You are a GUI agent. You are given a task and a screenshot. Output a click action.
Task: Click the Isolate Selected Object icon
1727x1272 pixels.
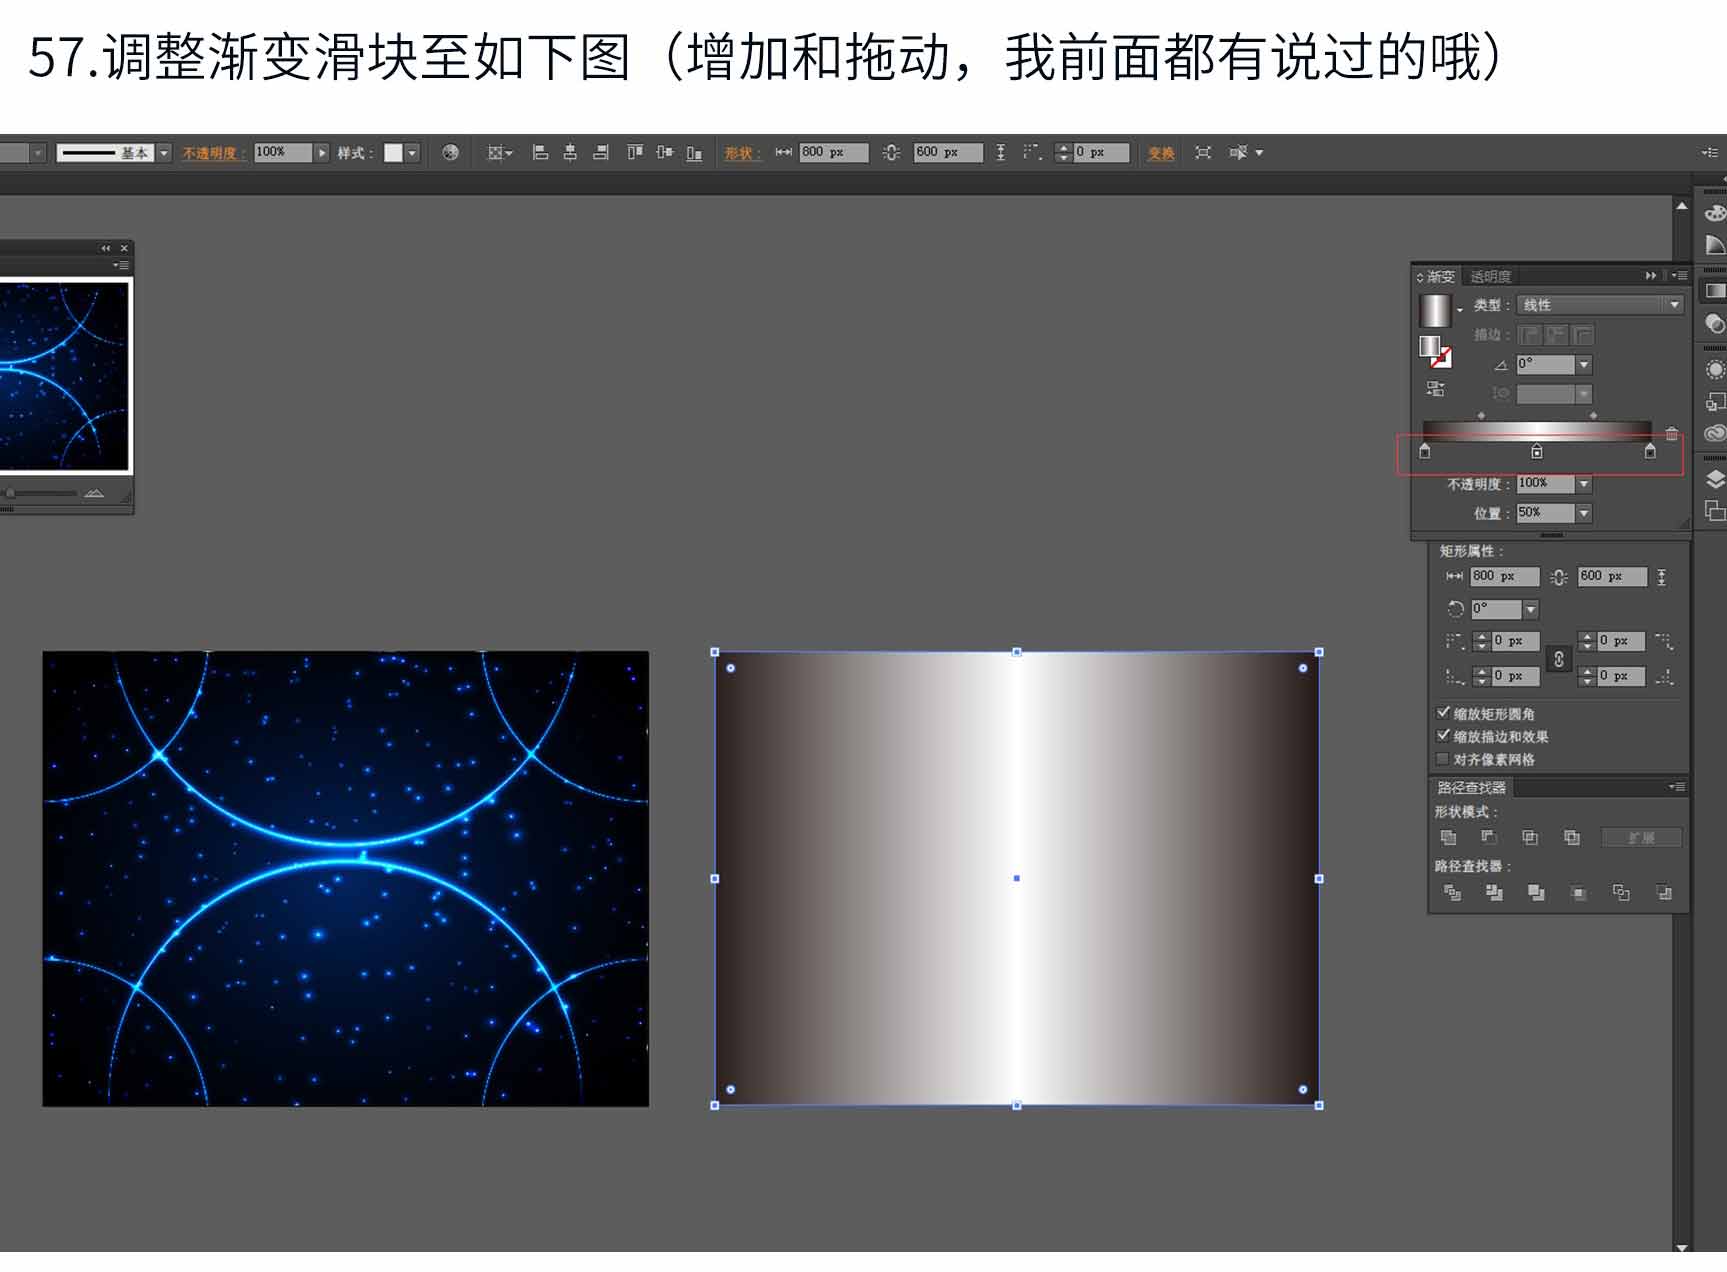click(x=1203, y=153)
